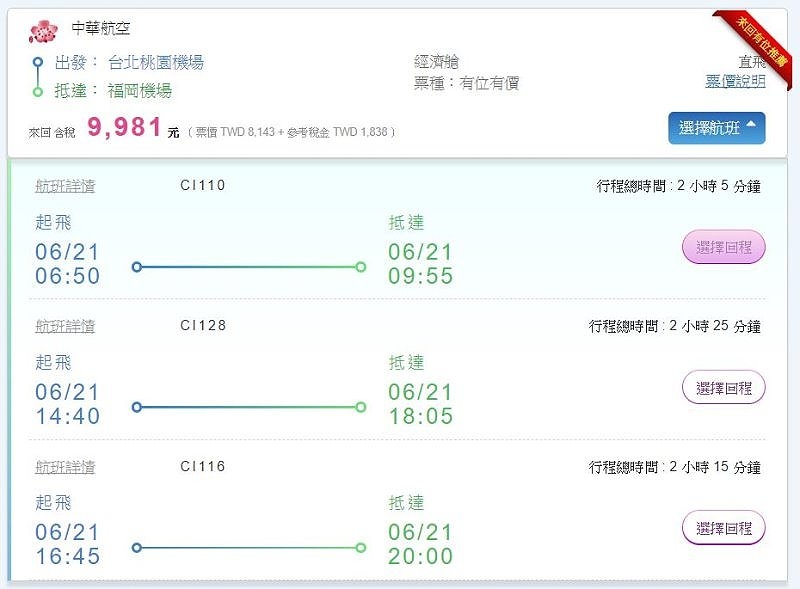Open the 票價說明 fare explanation link
Screen dimensions: 800x589
(735, 82)
